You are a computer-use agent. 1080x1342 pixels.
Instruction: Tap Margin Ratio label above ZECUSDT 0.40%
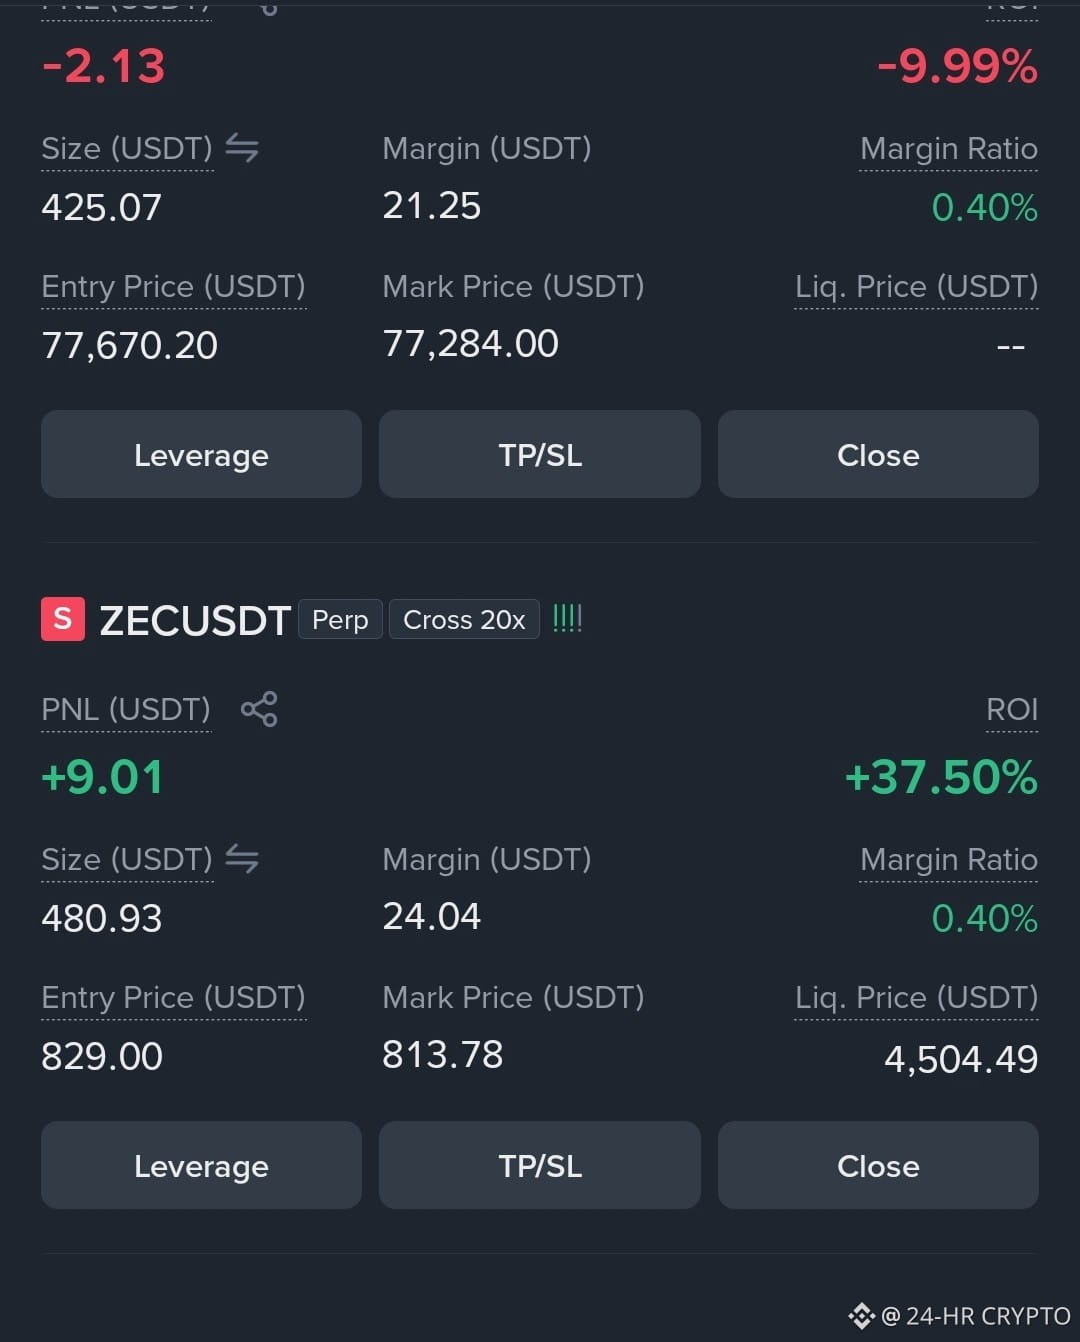pyautogui.click(x=949, y=859)
